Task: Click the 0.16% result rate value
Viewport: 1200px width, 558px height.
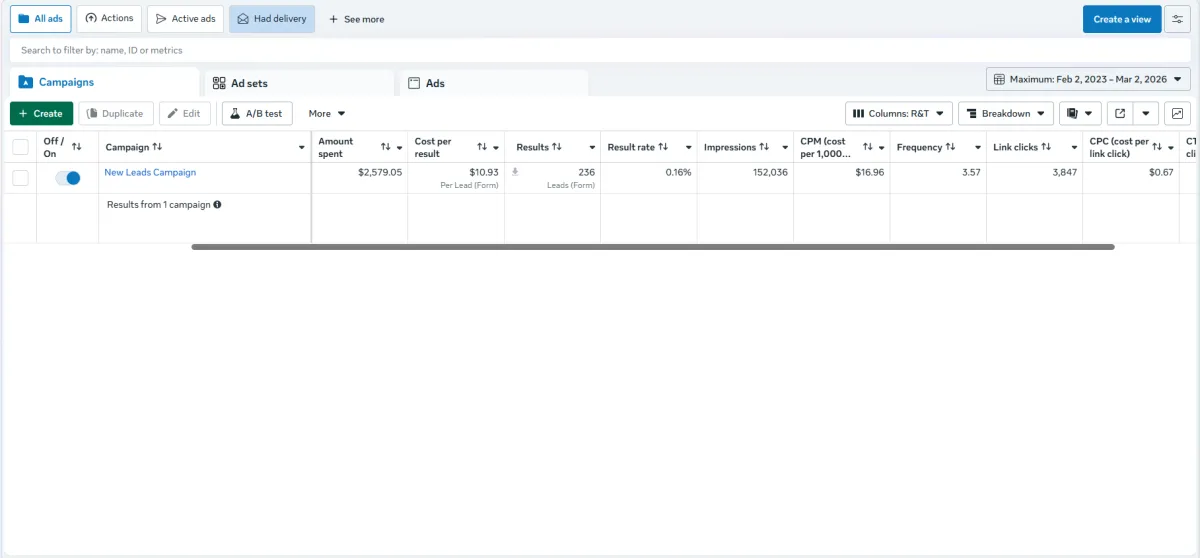Action: pyautogui.click(x=678, y=172)
